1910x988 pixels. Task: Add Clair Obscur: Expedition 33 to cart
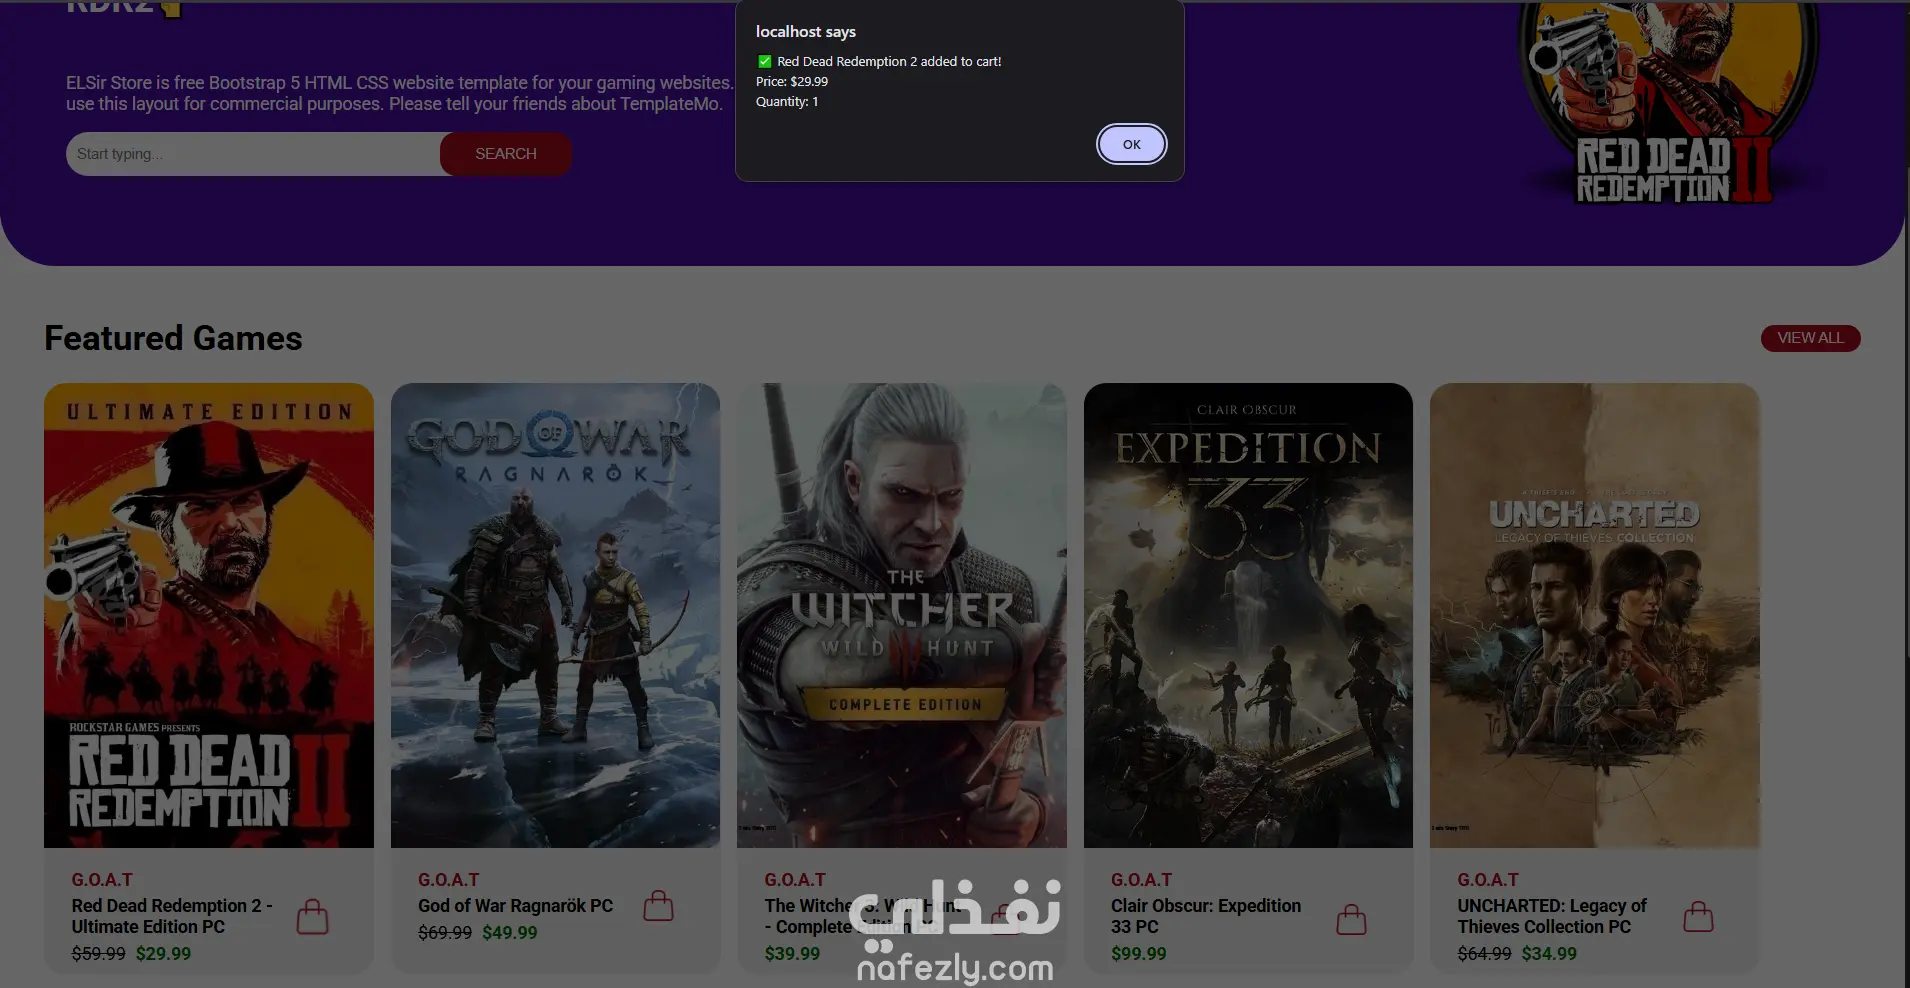point(1351,919)
